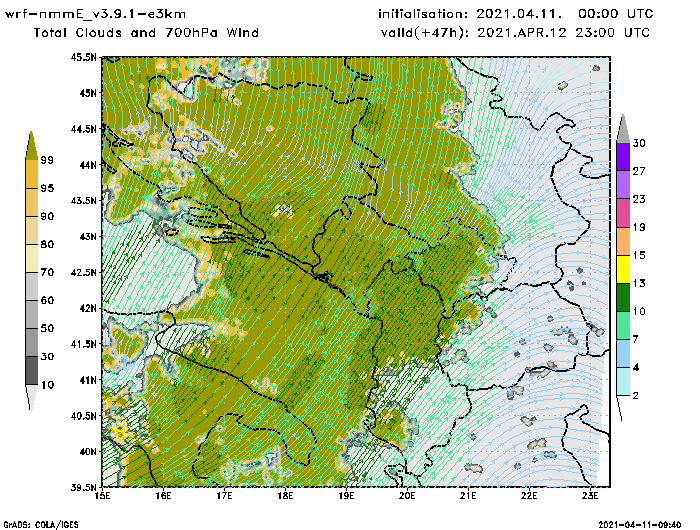Click the '17E' longitude axis label

pyautogui.click(x=225, y=496)
